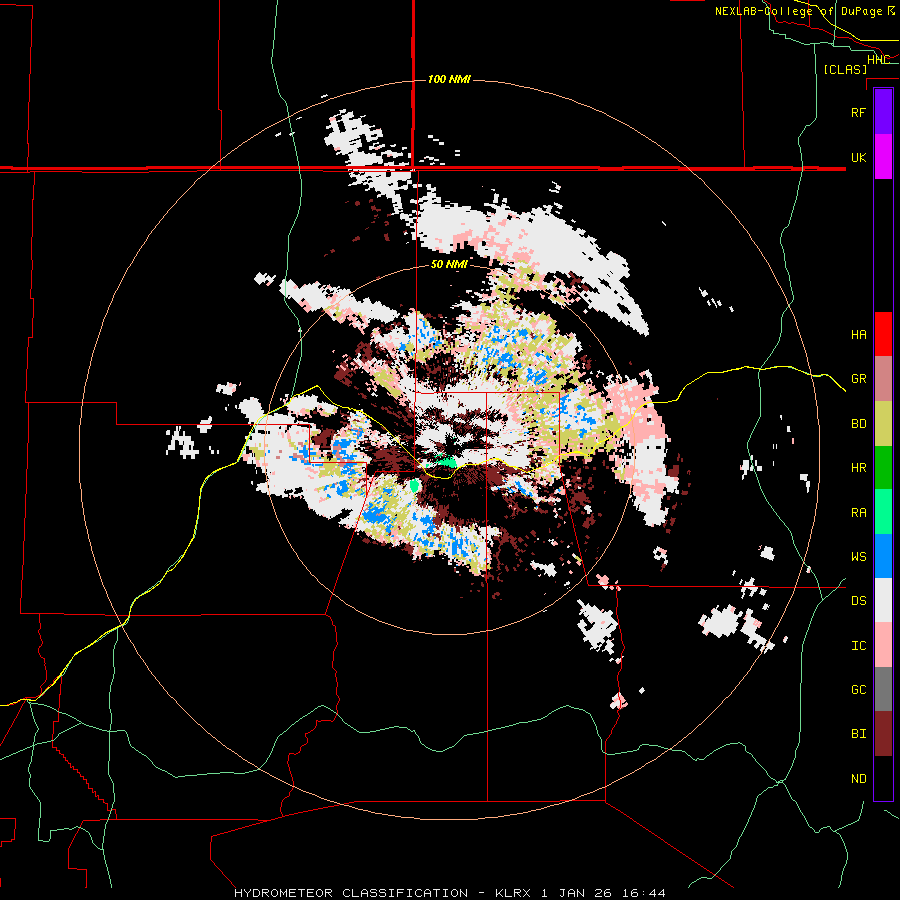
Task: Click the 100 NMI range ring label
Action: 449,79
